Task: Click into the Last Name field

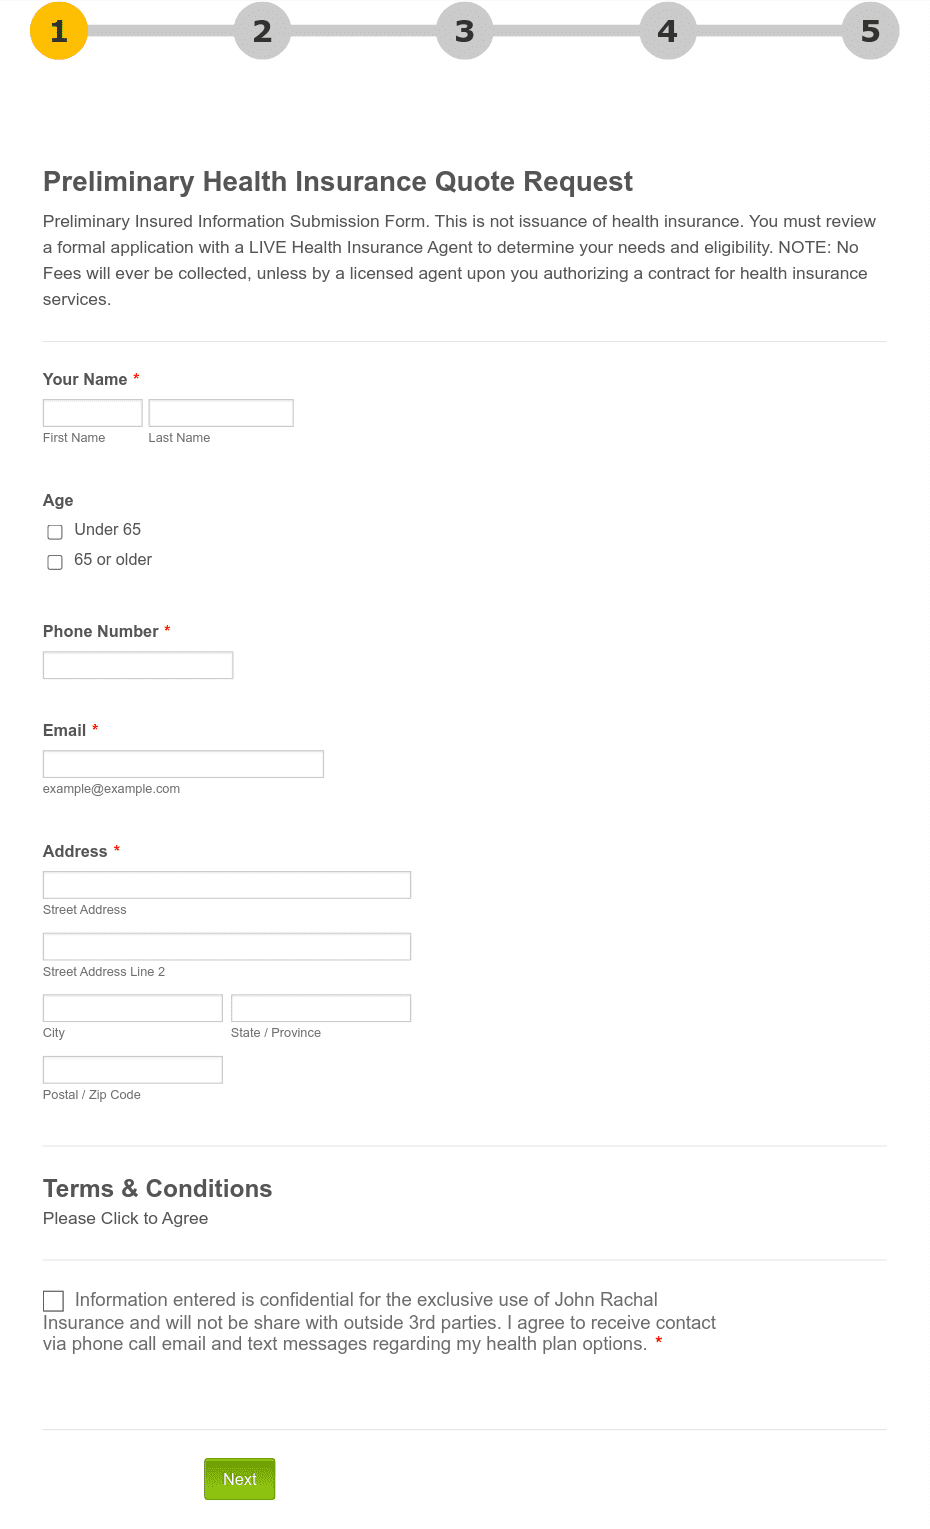Action: pos(221,413)
